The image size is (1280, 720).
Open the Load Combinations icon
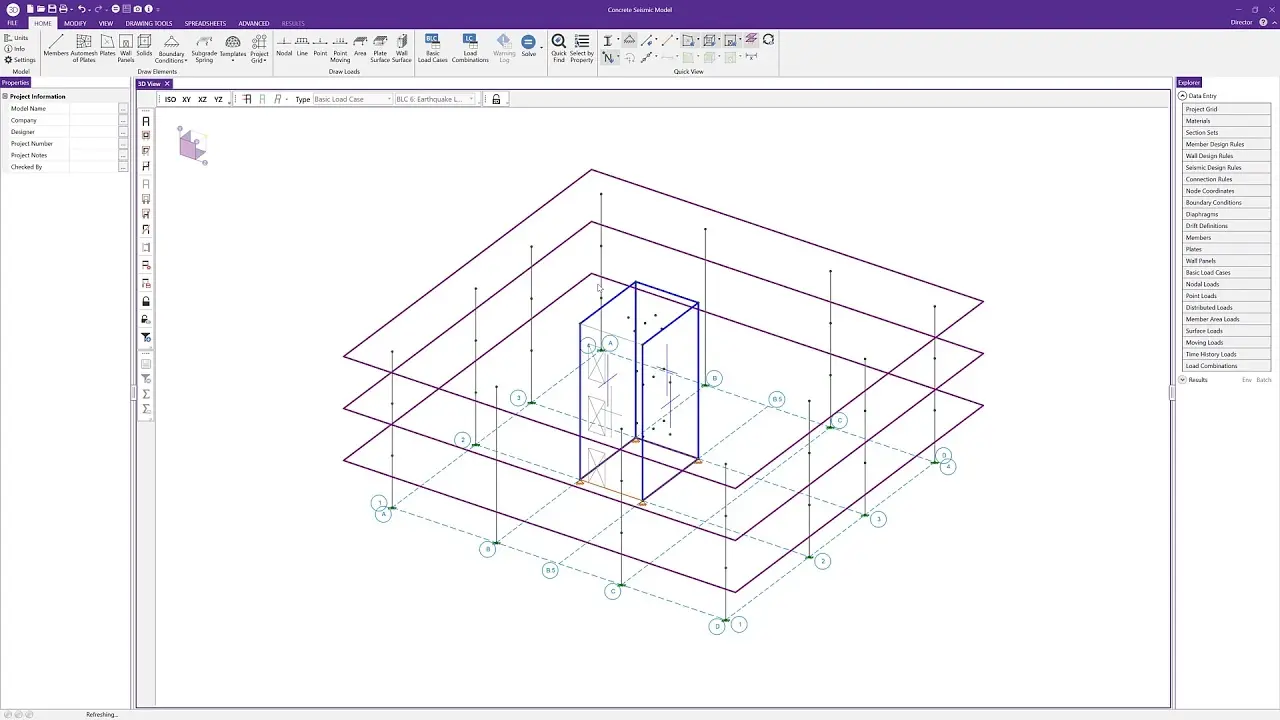[470, 49]
